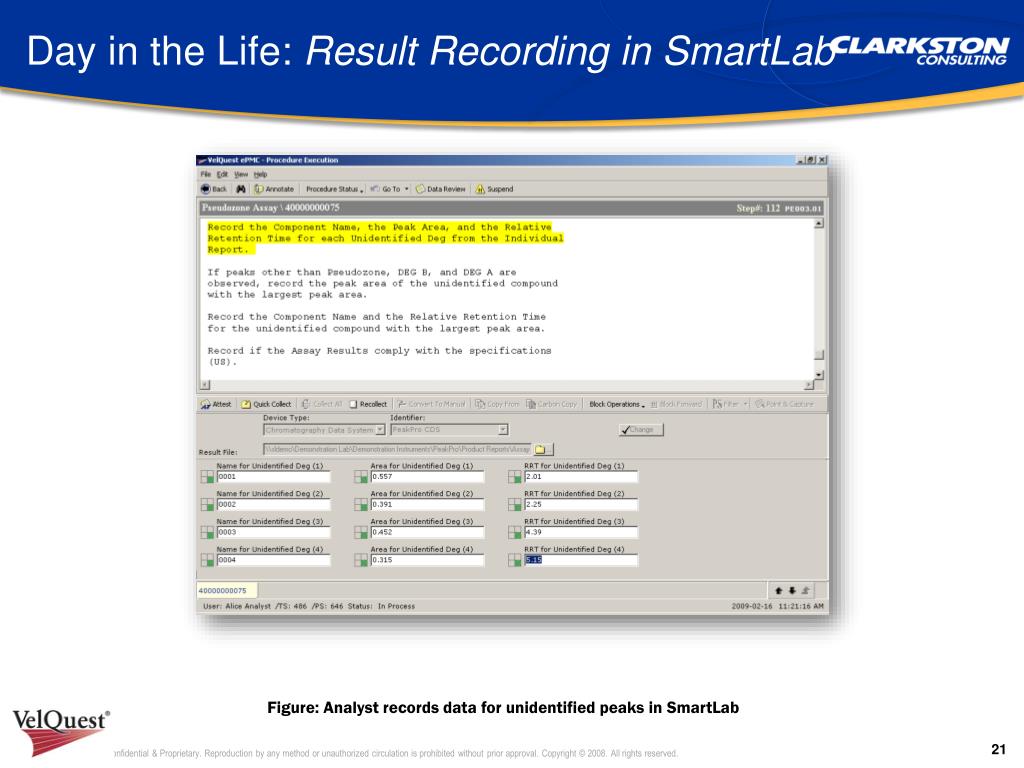The width and height of the screenshot is (1024, 768).
Task: Click the RRT for Unidentified Deg (1) field
Action: coord(581,477)
